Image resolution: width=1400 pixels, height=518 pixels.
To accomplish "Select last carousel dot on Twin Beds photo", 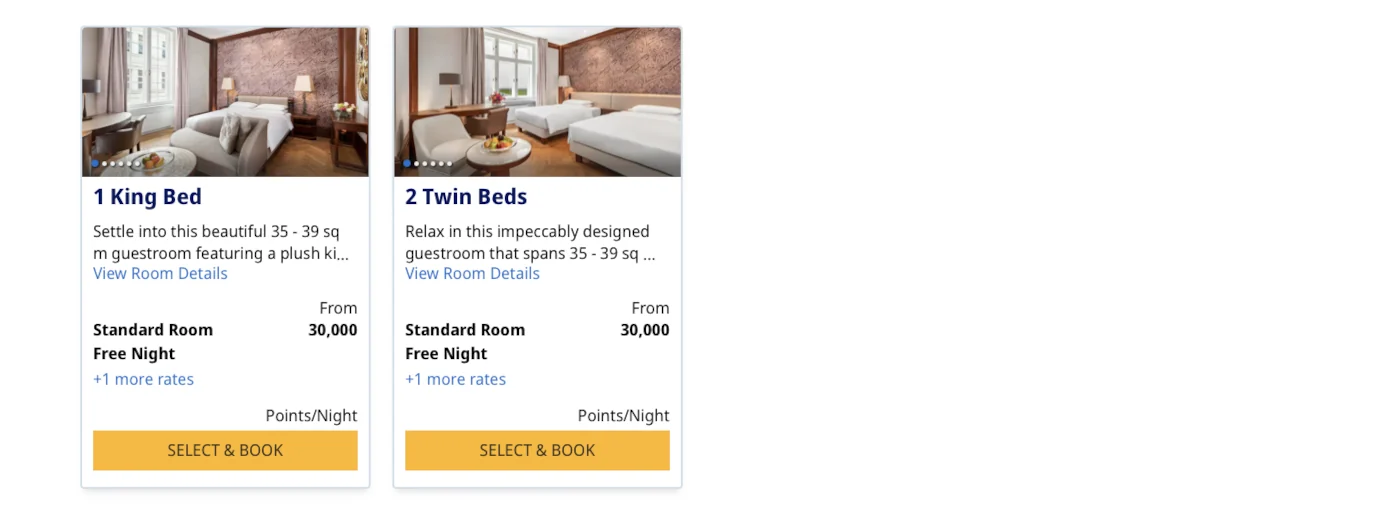I will click(449, 164).
